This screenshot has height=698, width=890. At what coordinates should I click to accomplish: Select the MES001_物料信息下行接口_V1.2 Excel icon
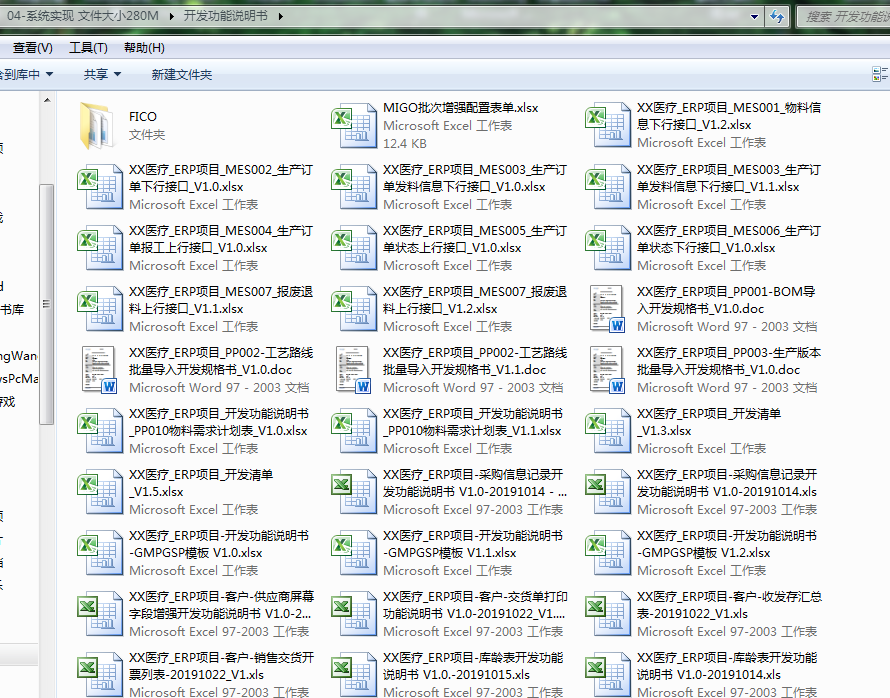click(606, 125)
